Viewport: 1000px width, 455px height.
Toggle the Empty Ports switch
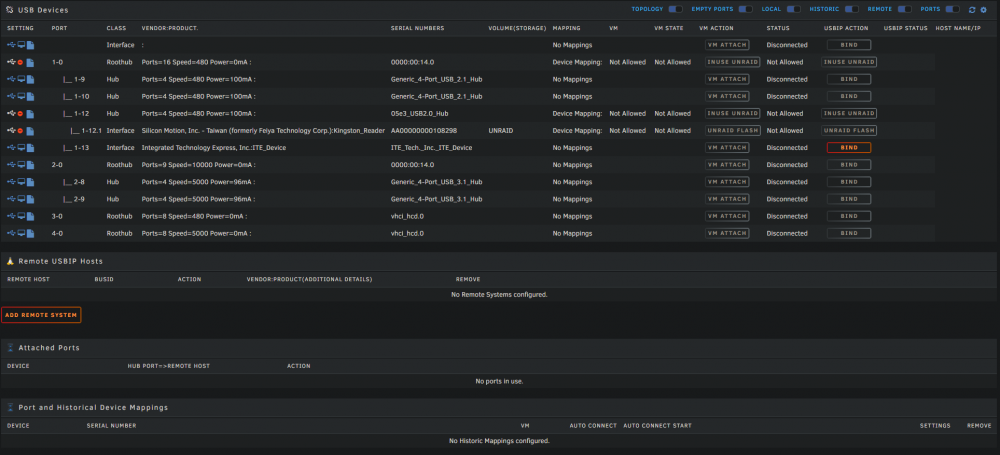click(746, 10)
